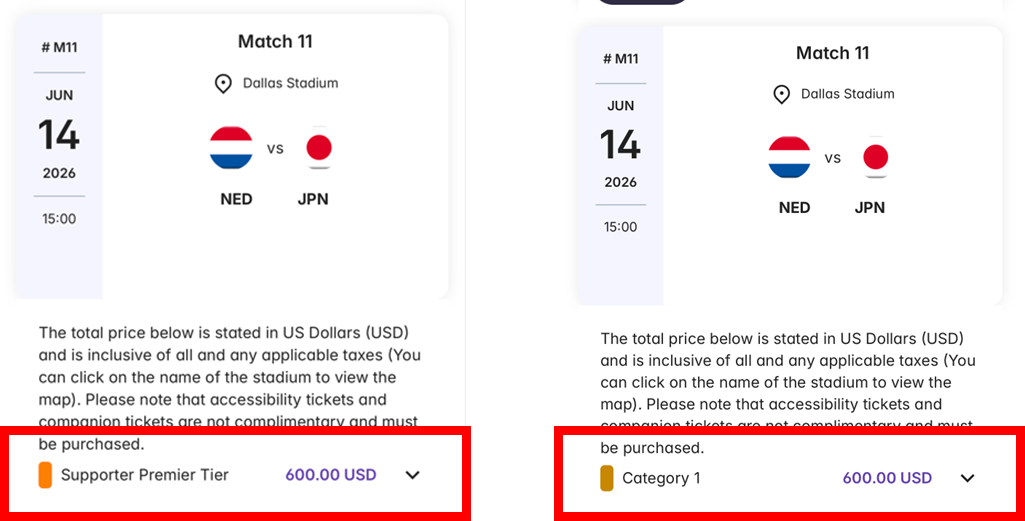This screenshot has width=1025, height=521.
Task: Click the location pin icon in the right panel
Action: [782, 94]
